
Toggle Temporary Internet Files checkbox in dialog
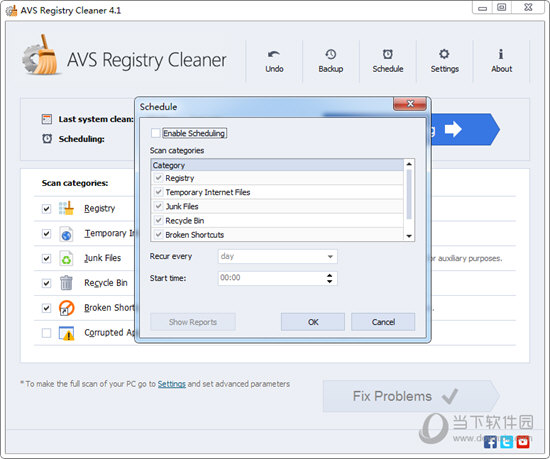pos(159,192)
